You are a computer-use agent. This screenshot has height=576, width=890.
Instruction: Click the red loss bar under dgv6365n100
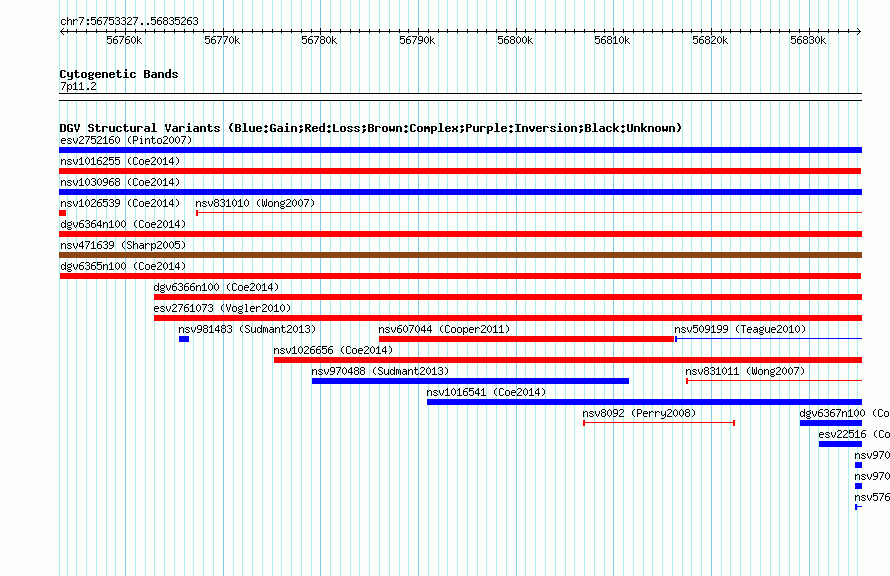point(460,276)
